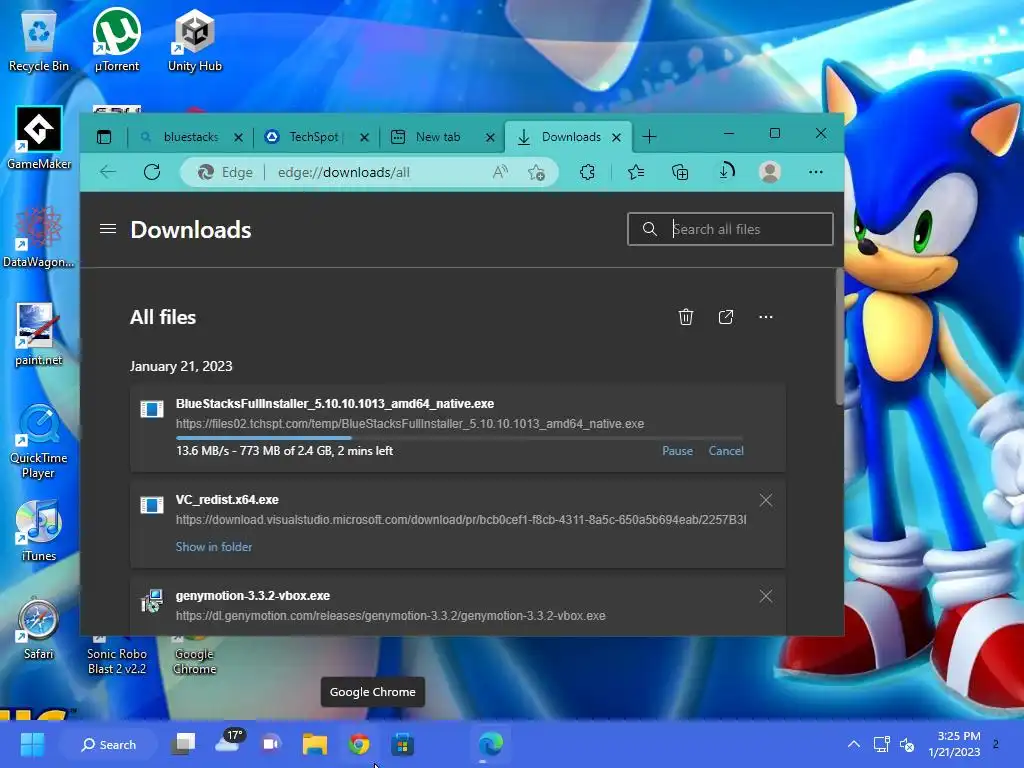Image resolution: width=1024 pixels, height=768 pixels.
Task: Open the Chat camera icon on the taskbar
Action: click(271, 744)
